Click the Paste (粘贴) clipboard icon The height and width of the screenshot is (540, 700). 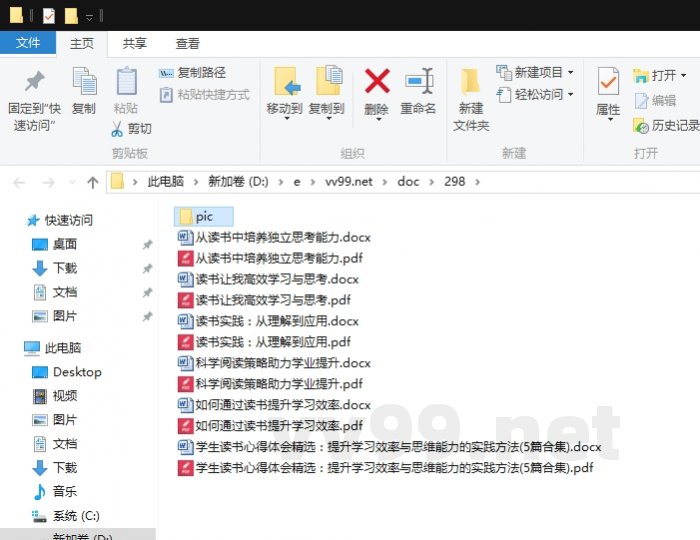click(x=126, y=81)
